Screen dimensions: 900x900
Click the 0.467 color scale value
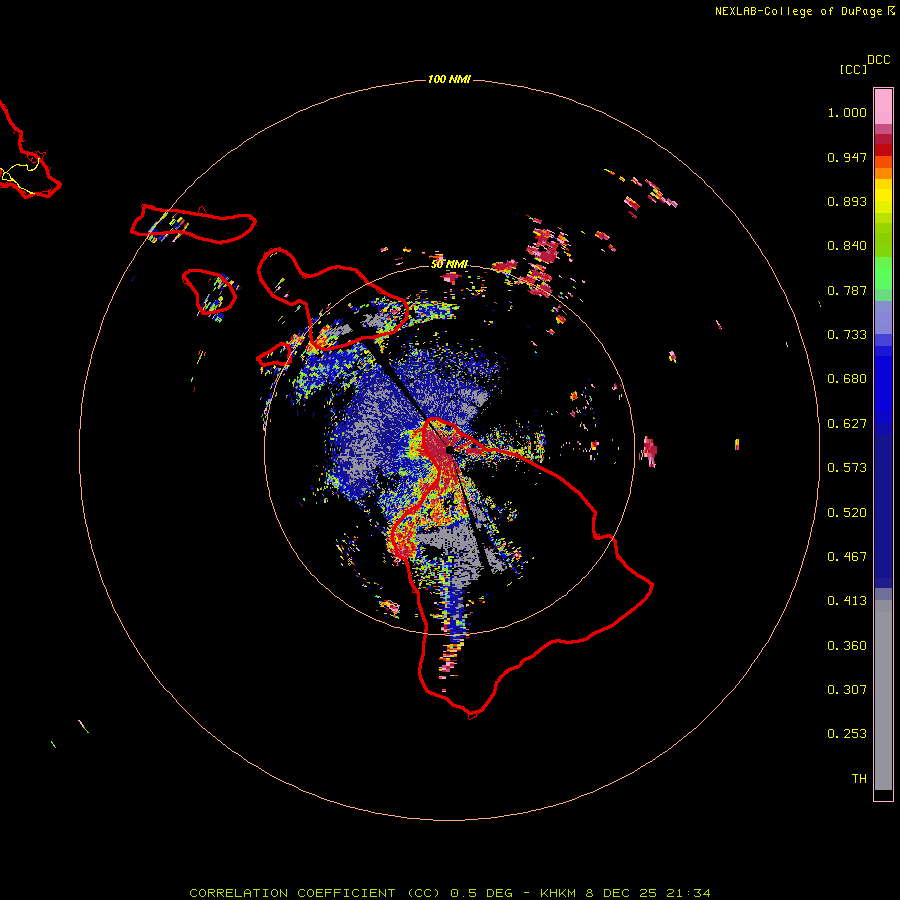[x=847, y=557]
